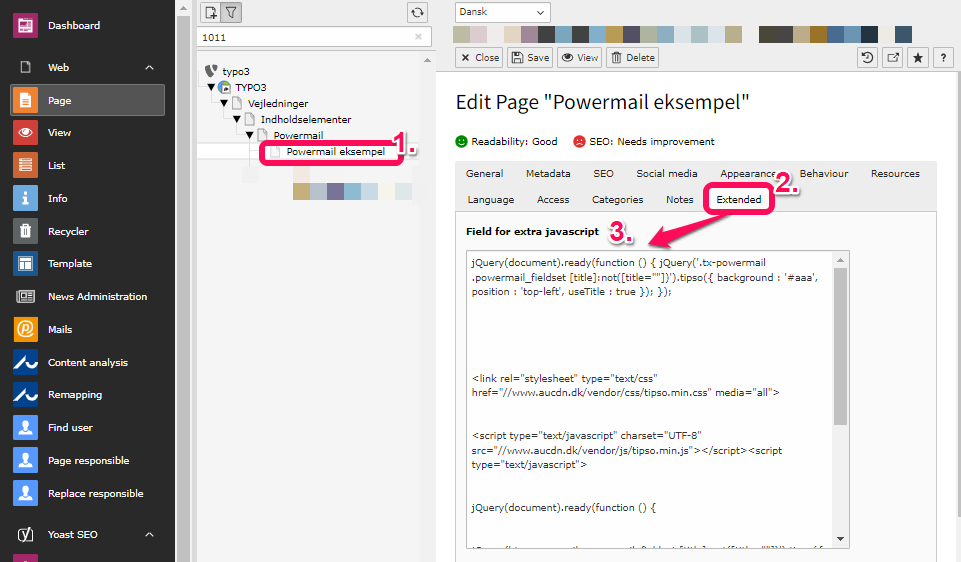Save the page with the Save button
Image resolution: width=961 pixels, height=562 pixels.
(530, 57)
